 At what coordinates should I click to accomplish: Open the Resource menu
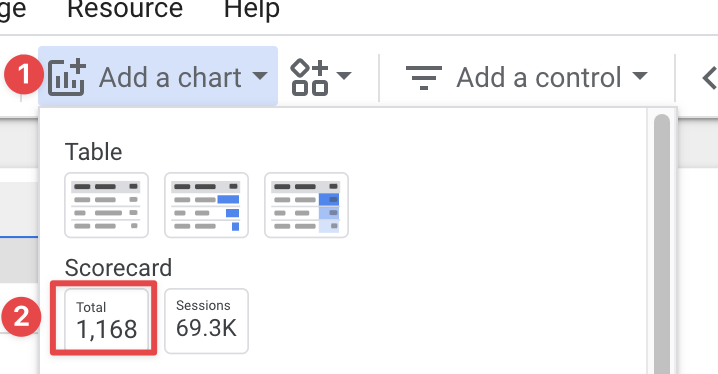pos(125,9)
